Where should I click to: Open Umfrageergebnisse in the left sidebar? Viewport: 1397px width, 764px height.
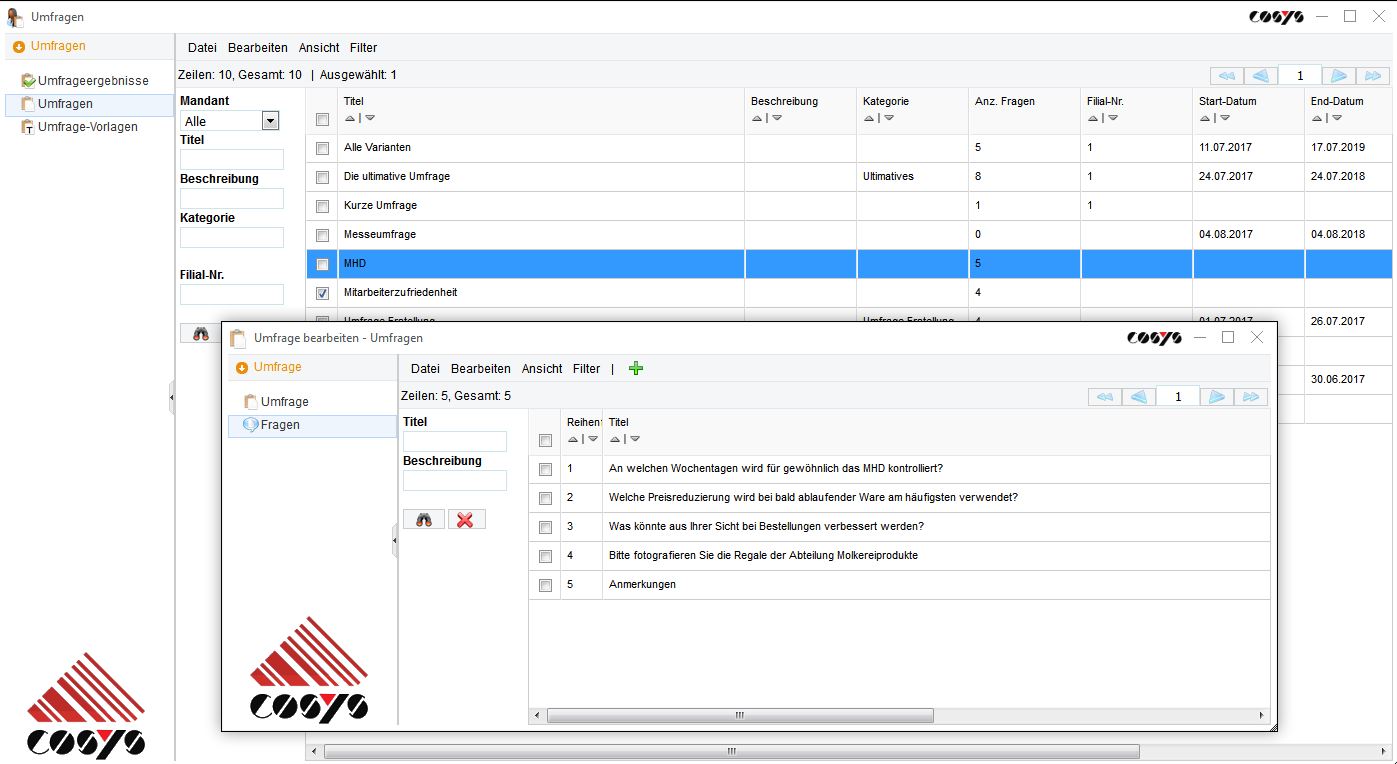click(93, 81)
